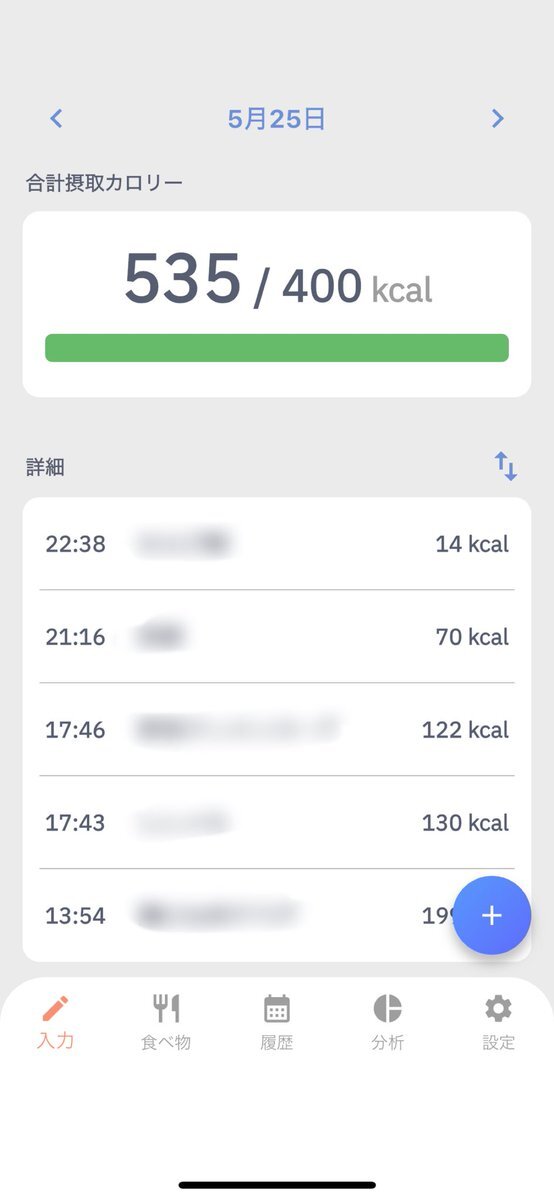
Task: Open the 17:43 entry with 130 kcal
Action: click(277, 823)
